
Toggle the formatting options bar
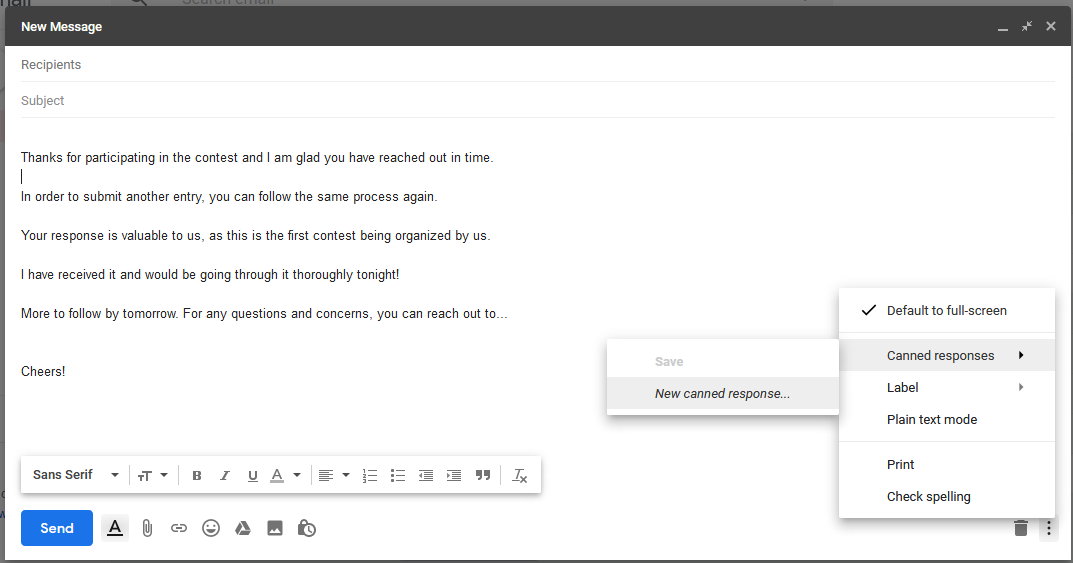115,527
